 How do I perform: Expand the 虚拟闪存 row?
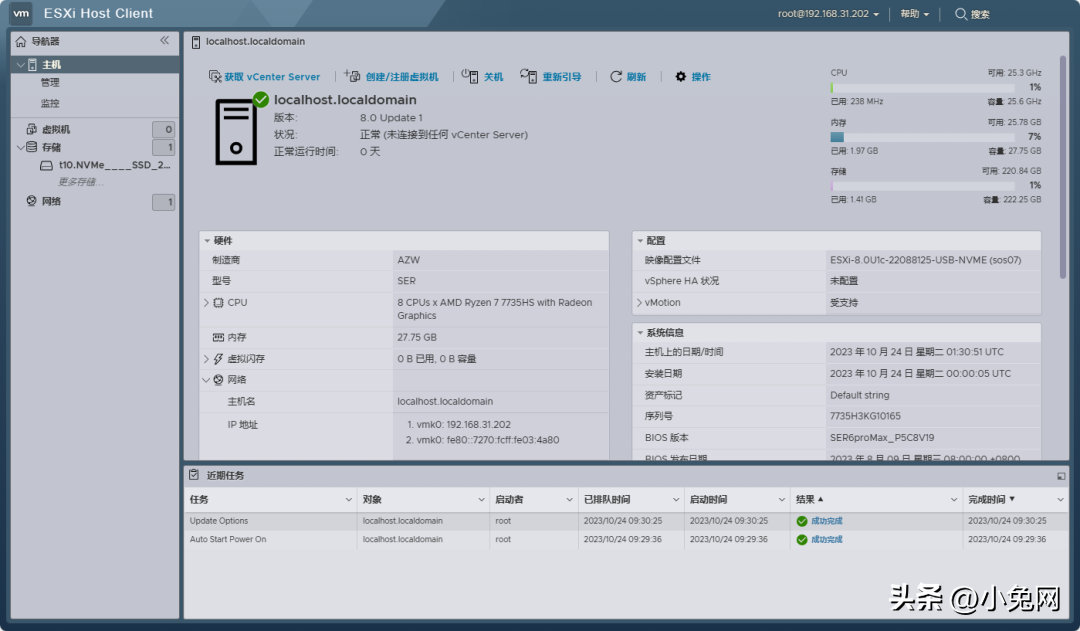coord(206,359)
